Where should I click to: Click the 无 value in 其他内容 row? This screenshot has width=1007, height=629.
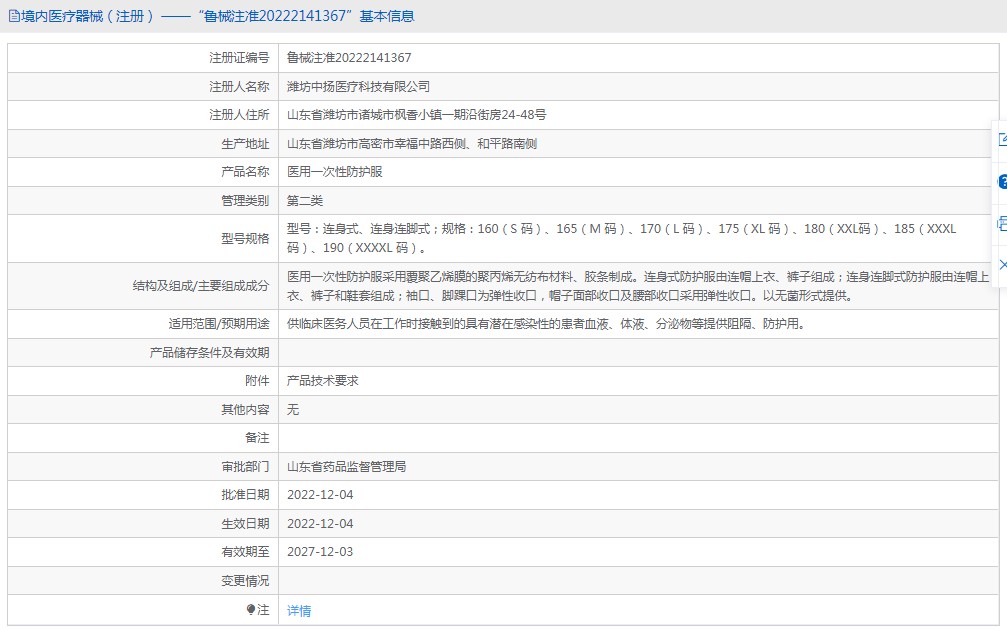(293, 409)
